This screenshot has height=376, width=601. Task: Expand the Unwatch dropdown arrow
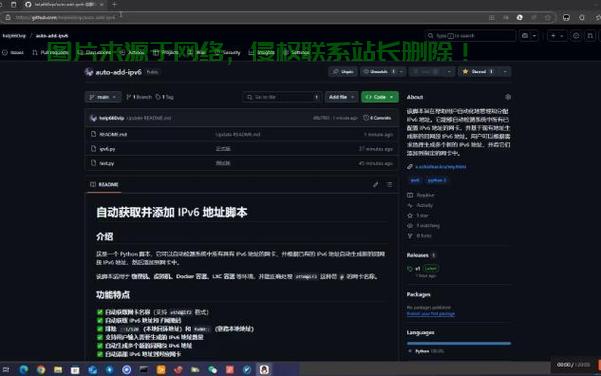401,72
